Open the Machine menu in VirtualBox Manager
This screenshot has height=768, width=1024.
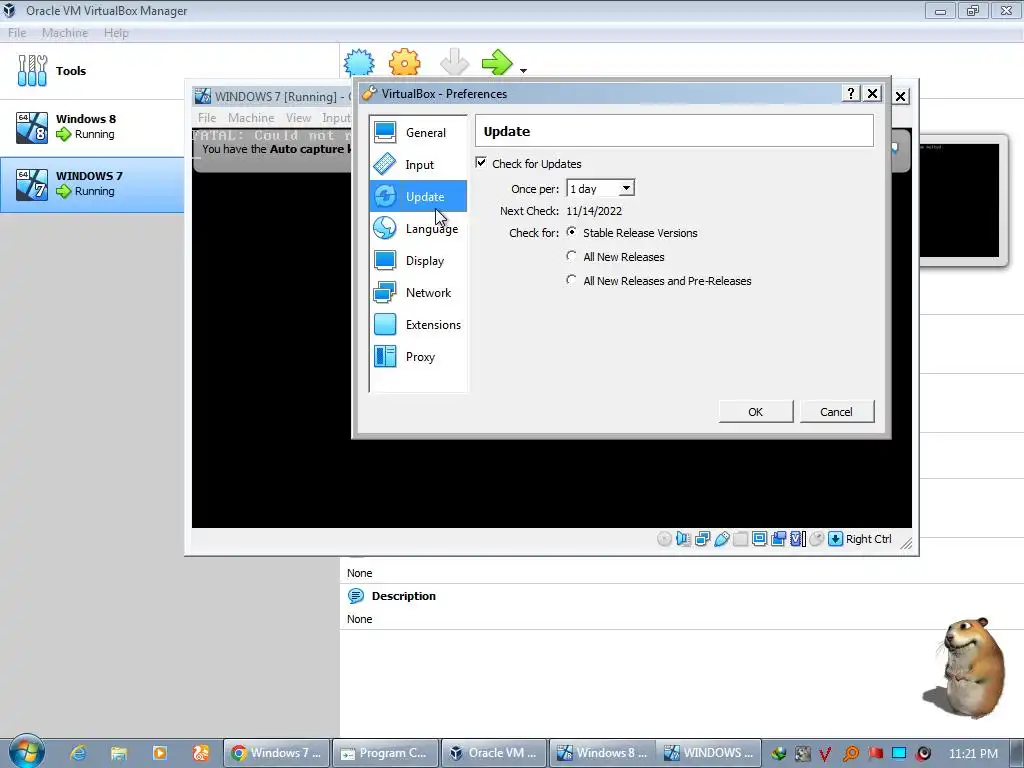coord(65,33)
